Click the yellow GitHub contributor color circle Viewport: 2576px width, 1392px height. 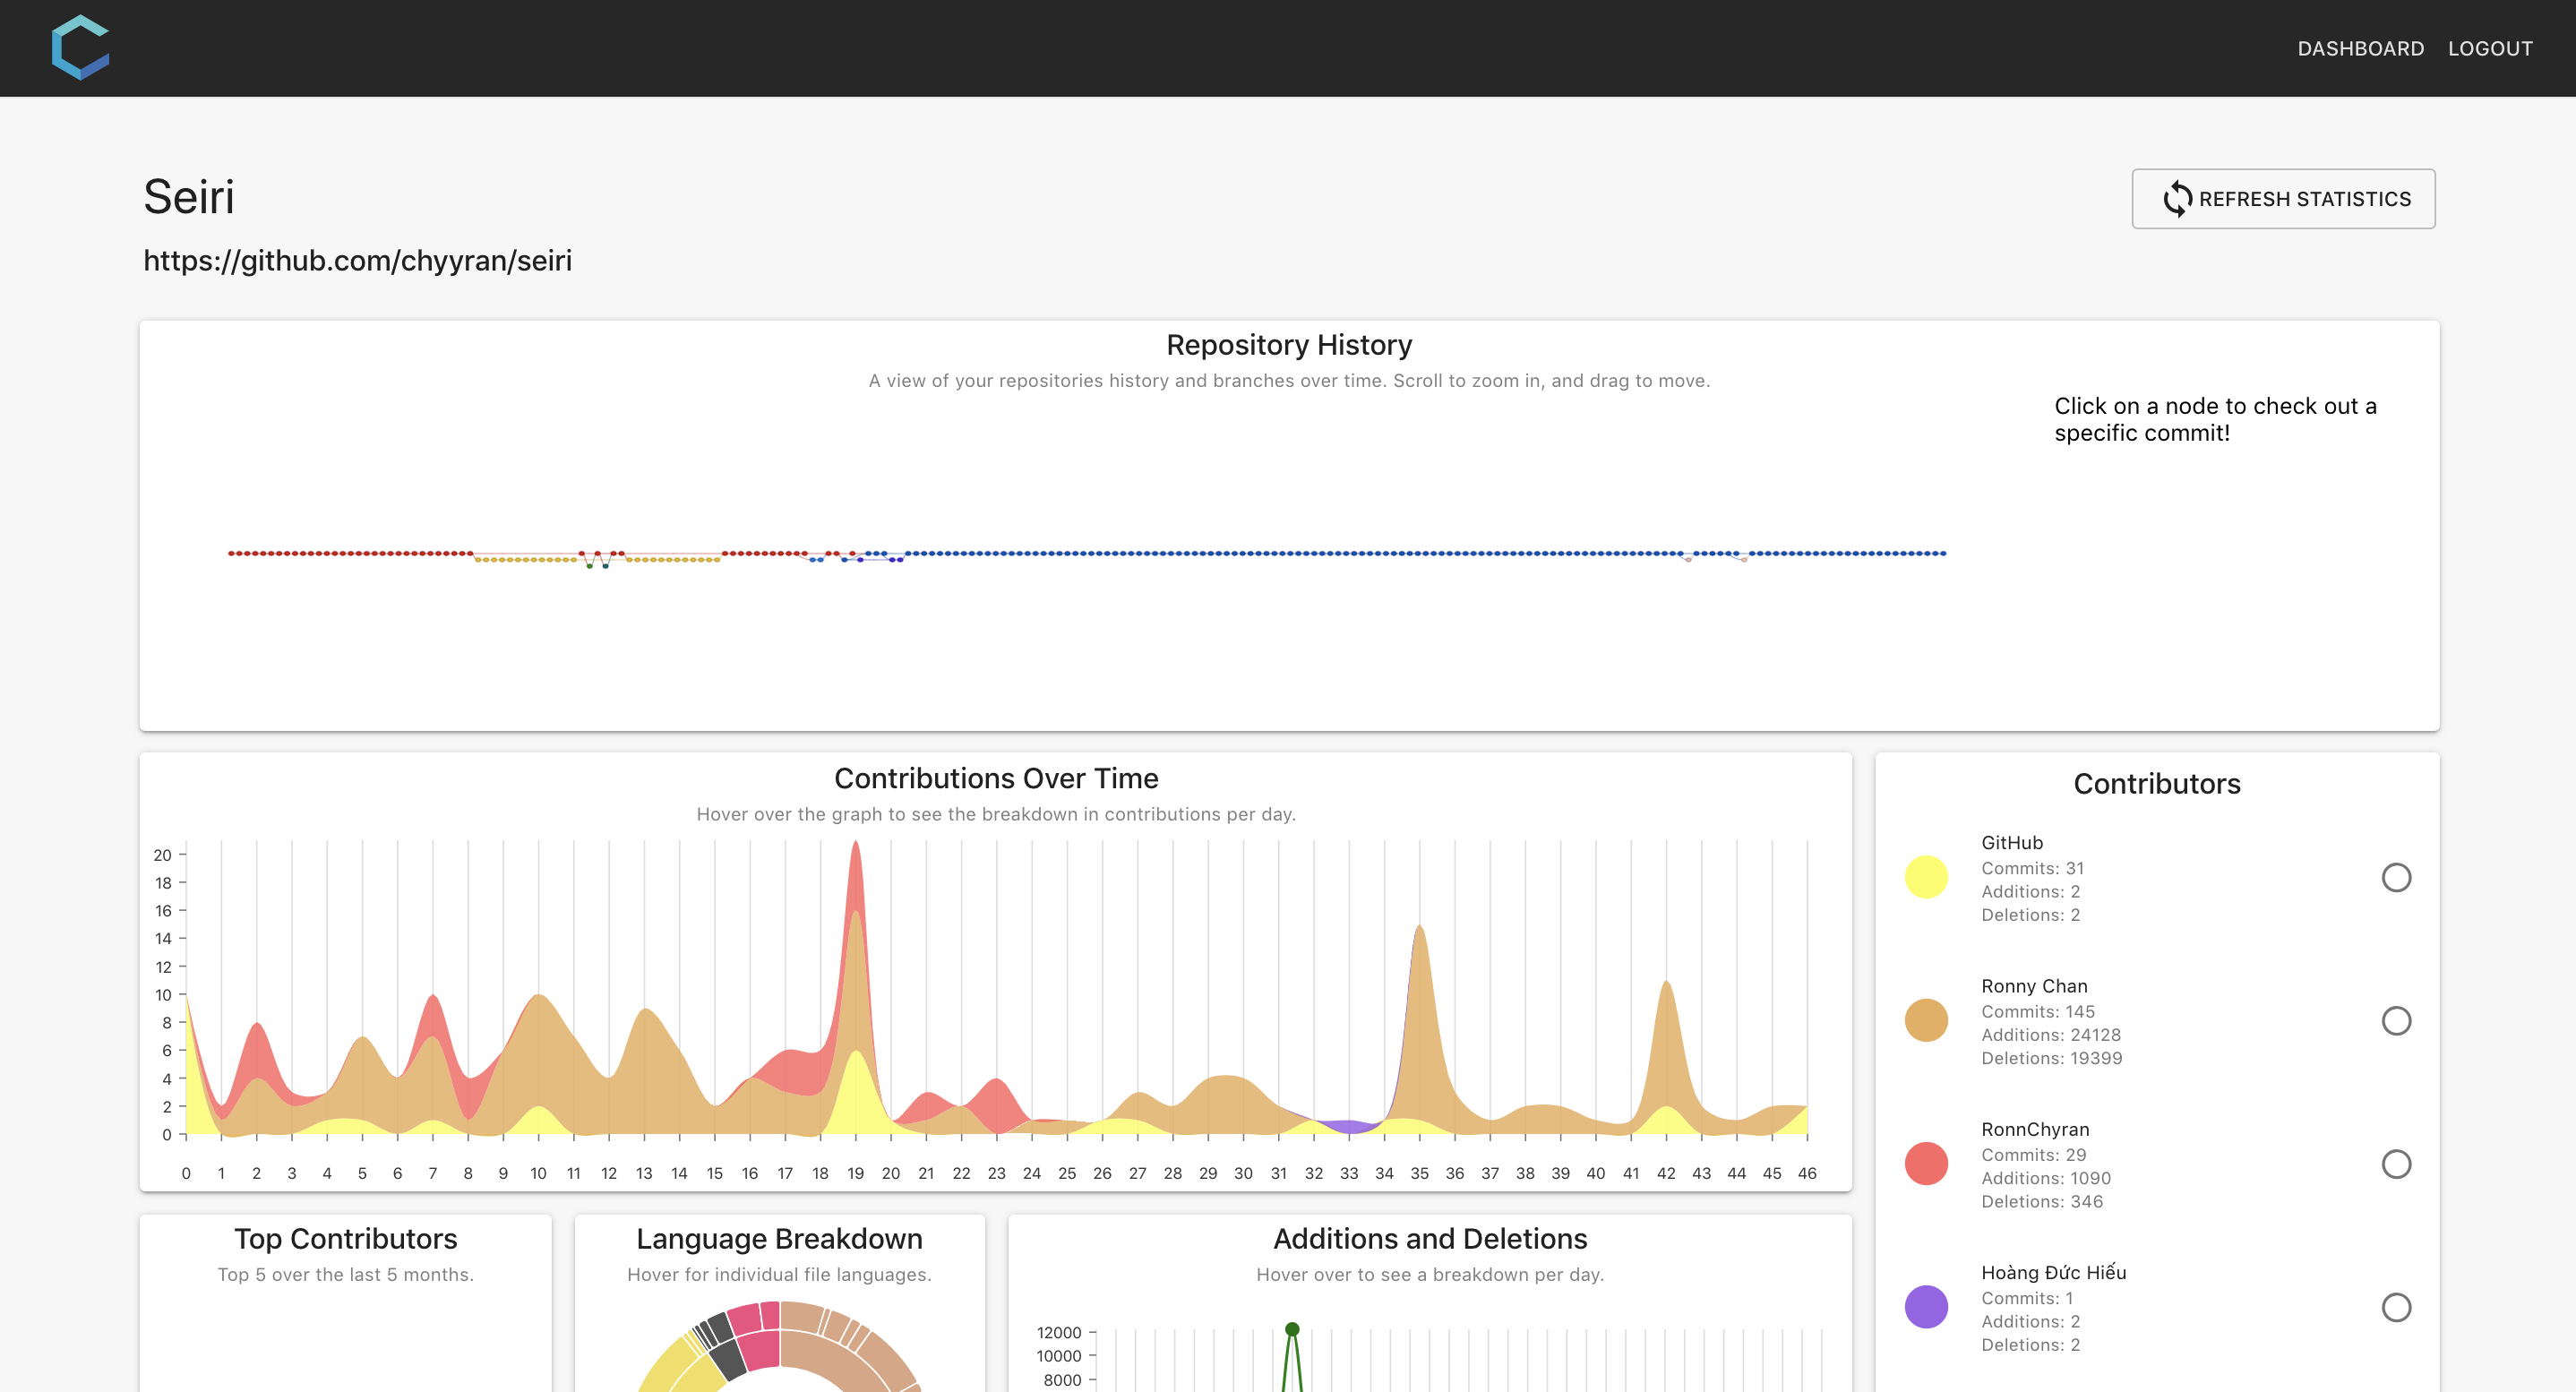(x=1926, y=877)
